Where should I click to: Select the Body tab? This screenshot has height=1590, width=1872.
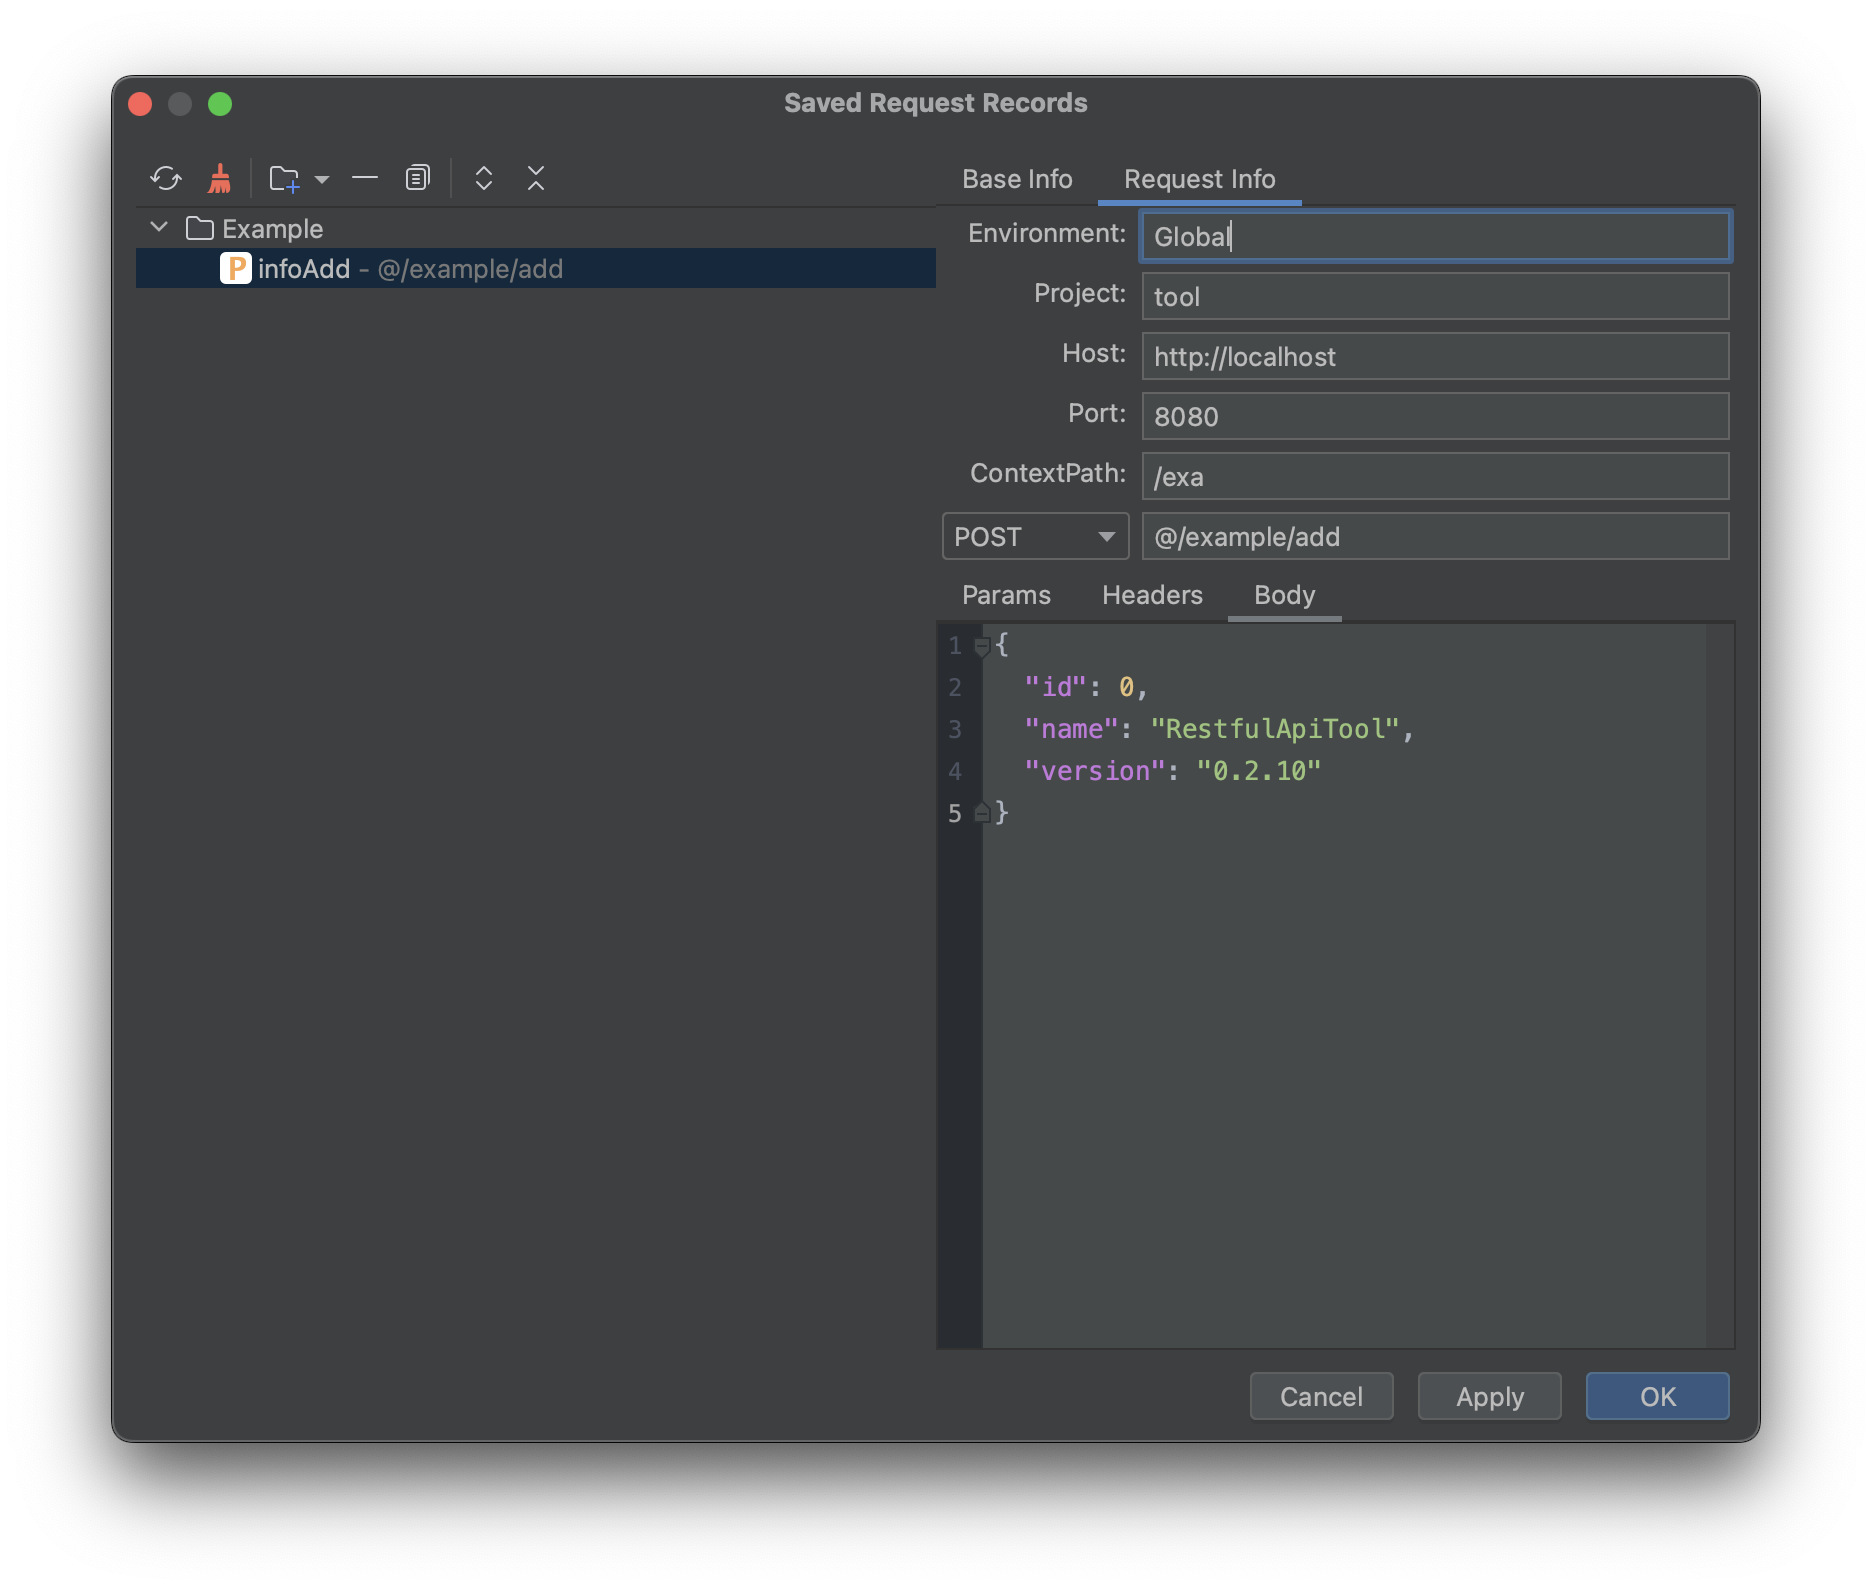pos(1284,595)
